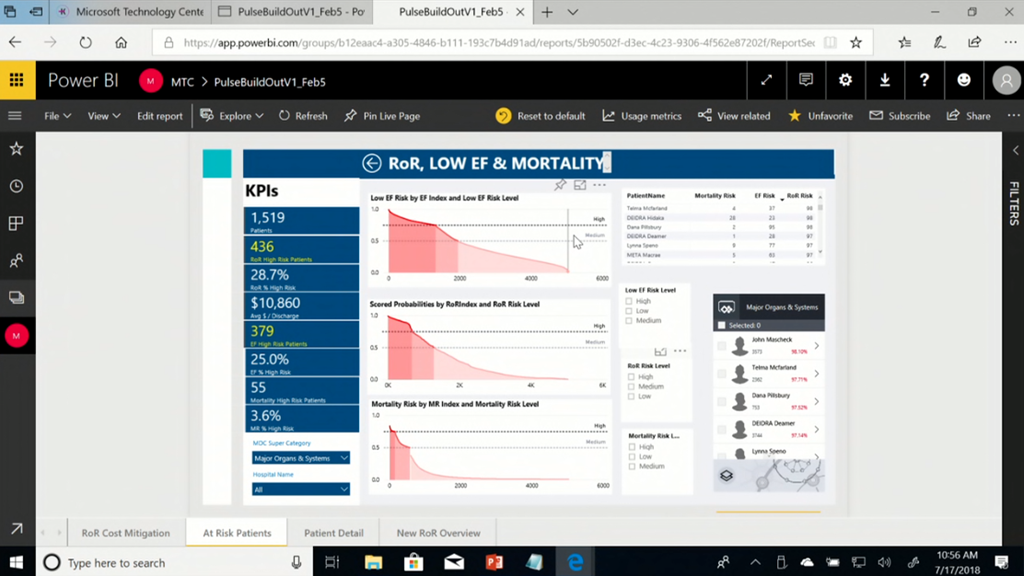Open Power BI settings gear
1024x576 pixels.
click(x=845, y=80)
